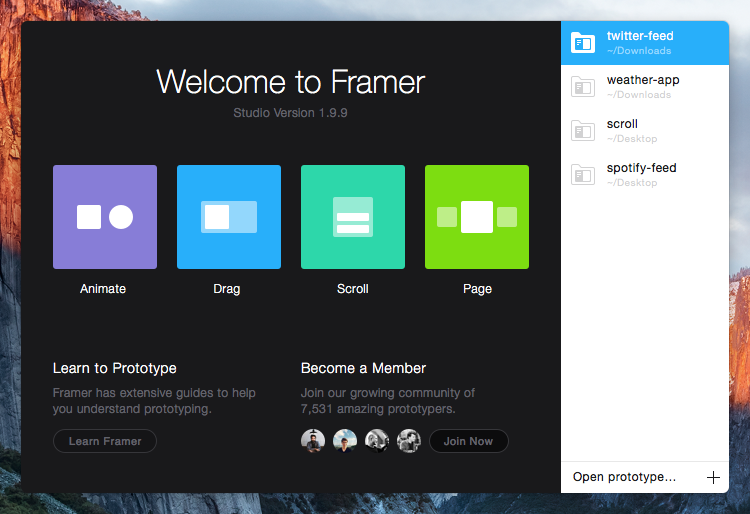Click the third member avatar
The image size is (750, 514).
[377, 441]
